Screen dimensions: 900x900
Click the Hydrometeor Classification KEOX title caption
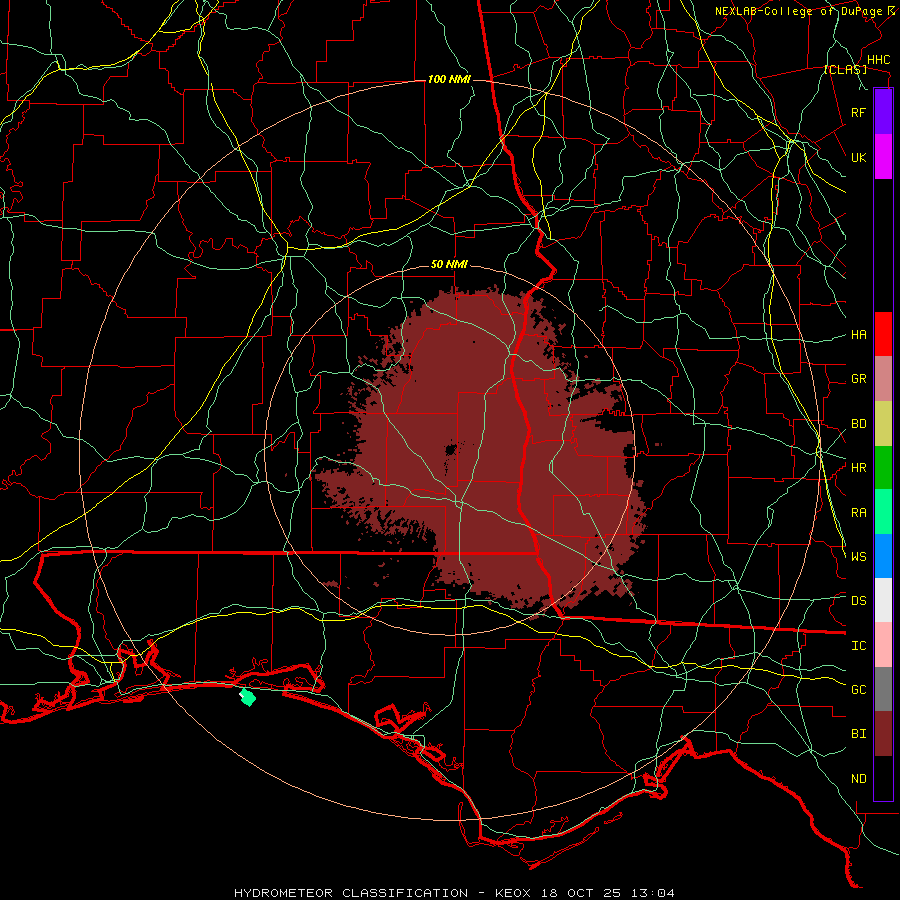click(454, 893)
